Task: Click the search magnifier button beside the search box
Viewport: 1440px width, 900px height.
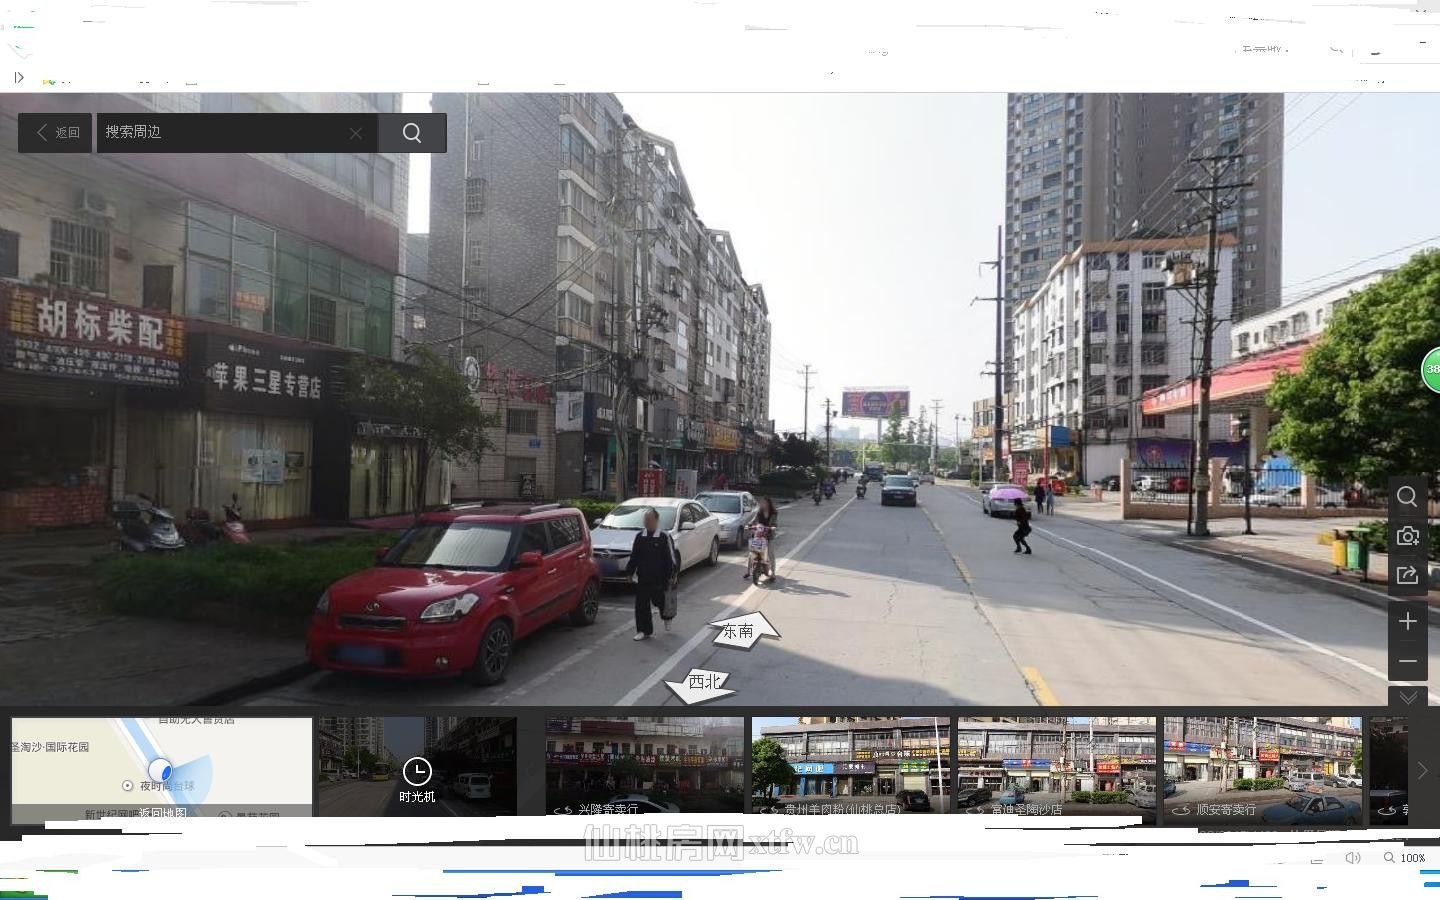Action: (x=412, y=133)
